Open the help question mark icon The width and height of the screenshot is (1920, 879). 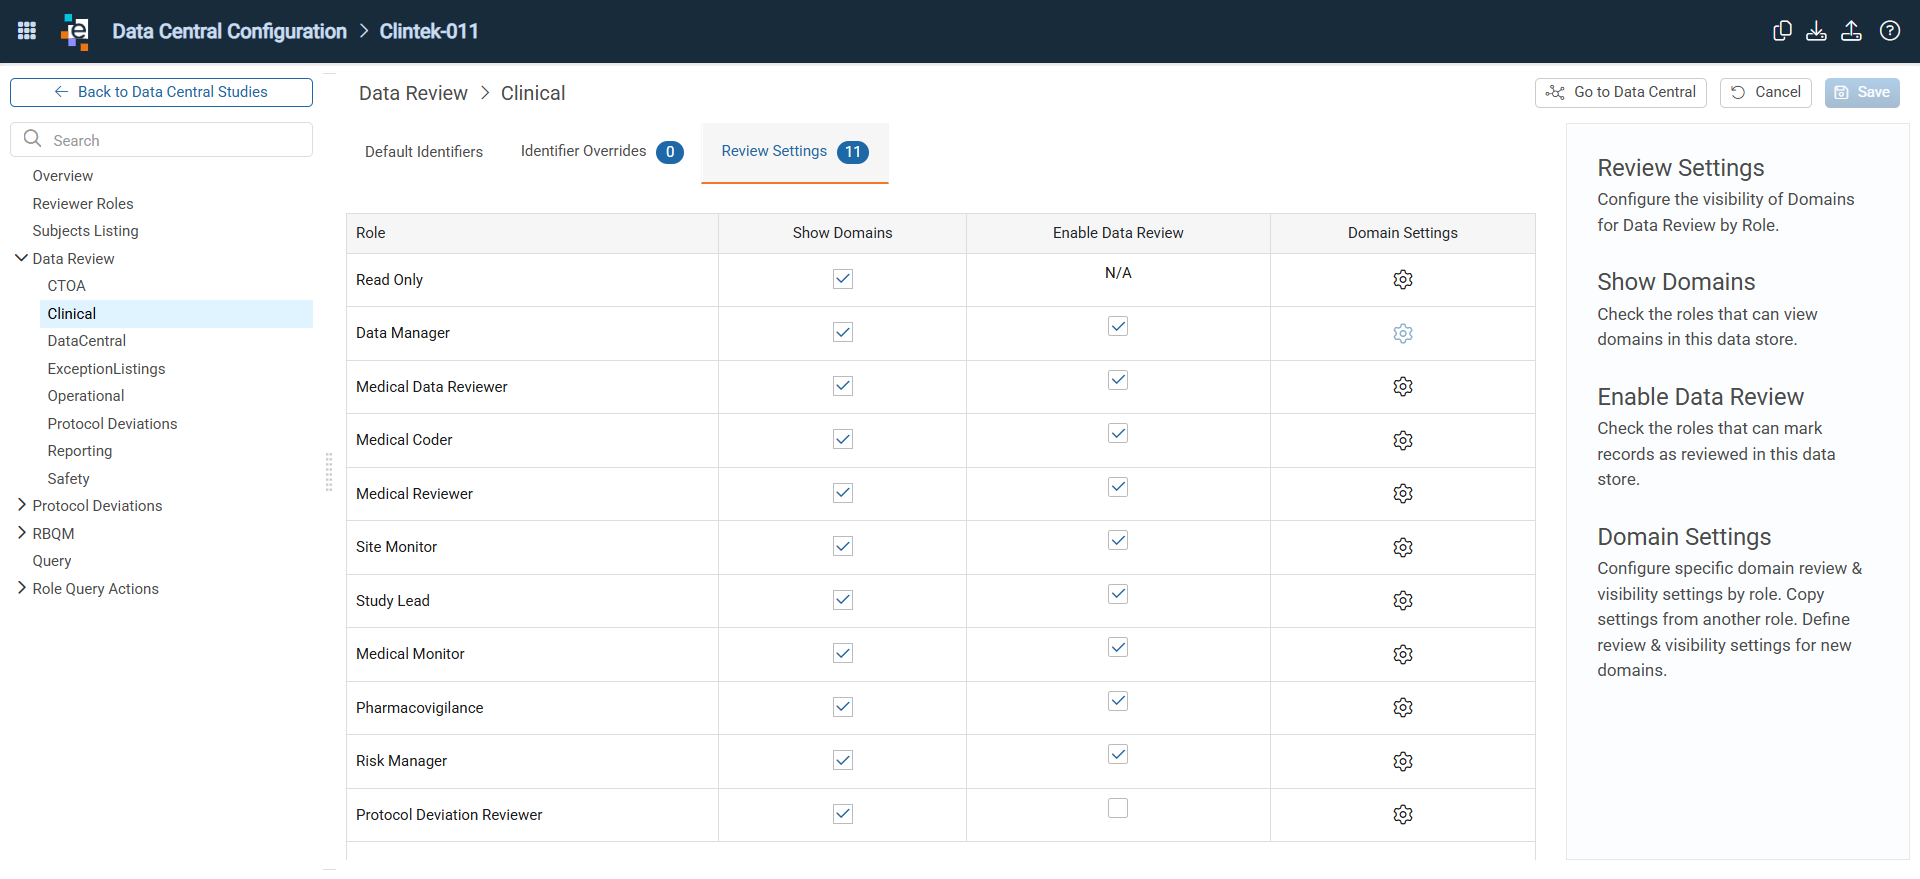click(1890, 31)
